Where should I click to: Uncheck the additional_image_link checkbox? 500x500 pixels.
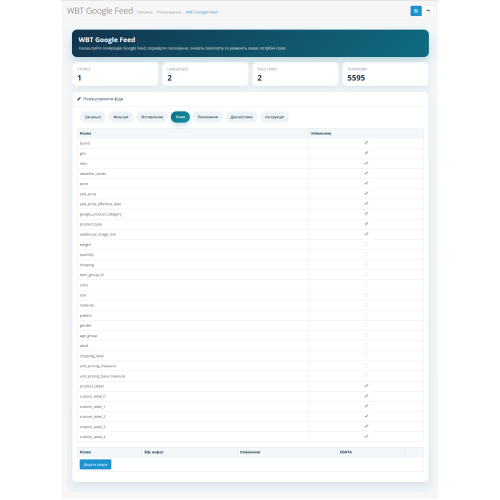(366, 234)
